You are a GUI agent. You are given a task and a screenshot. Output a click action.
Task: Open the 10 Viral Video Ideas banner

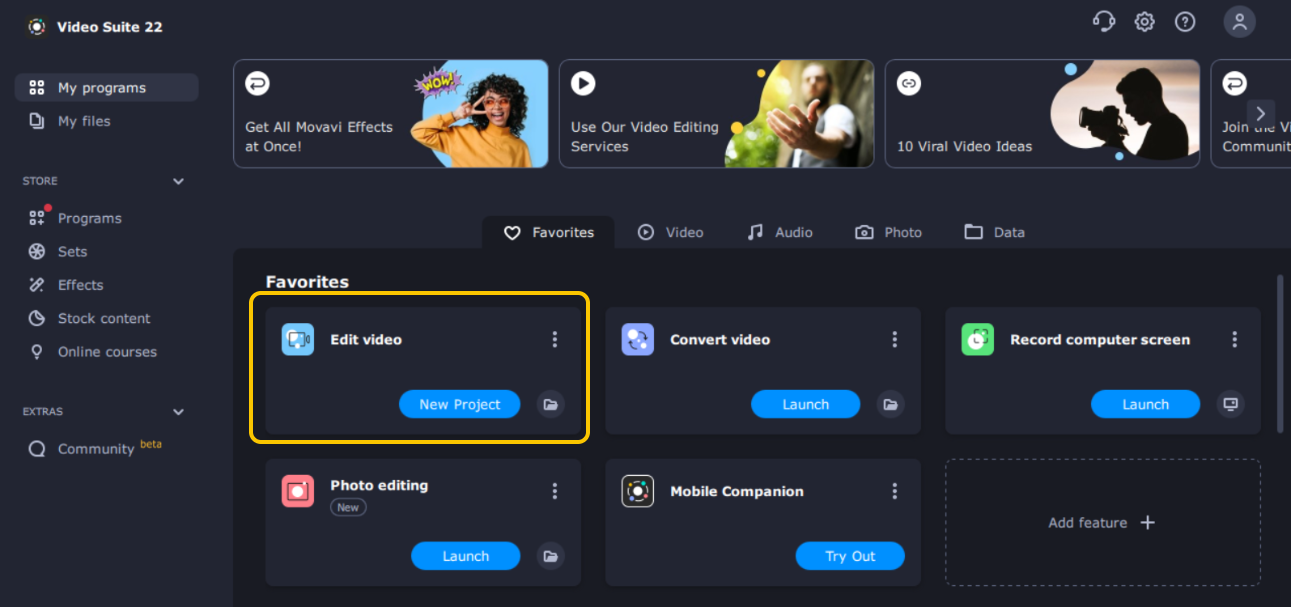pos(1041,113)
